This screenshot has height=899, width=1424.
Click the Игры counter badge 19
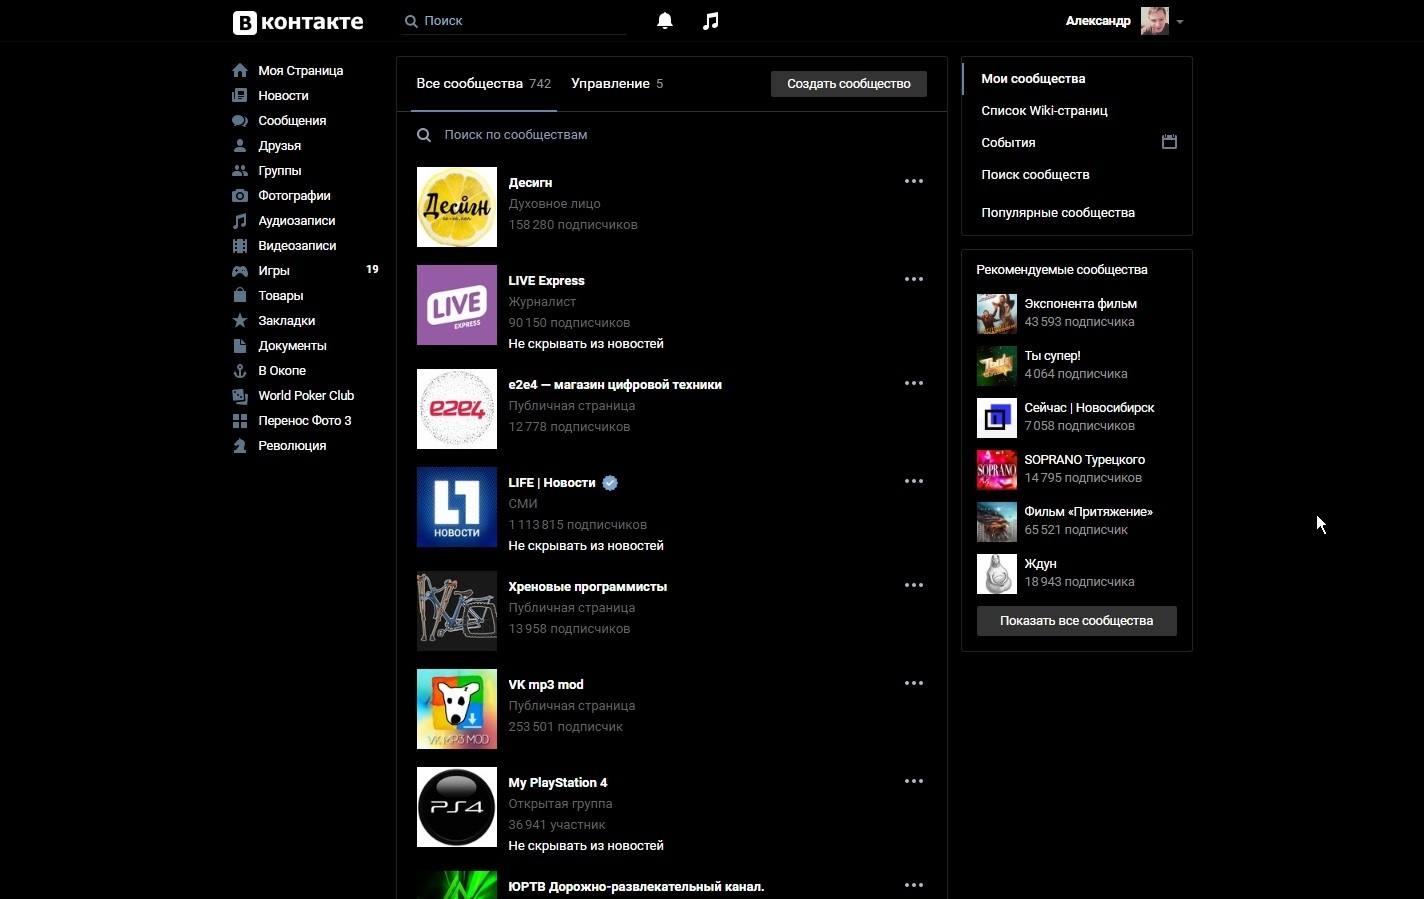click(372, 269)
